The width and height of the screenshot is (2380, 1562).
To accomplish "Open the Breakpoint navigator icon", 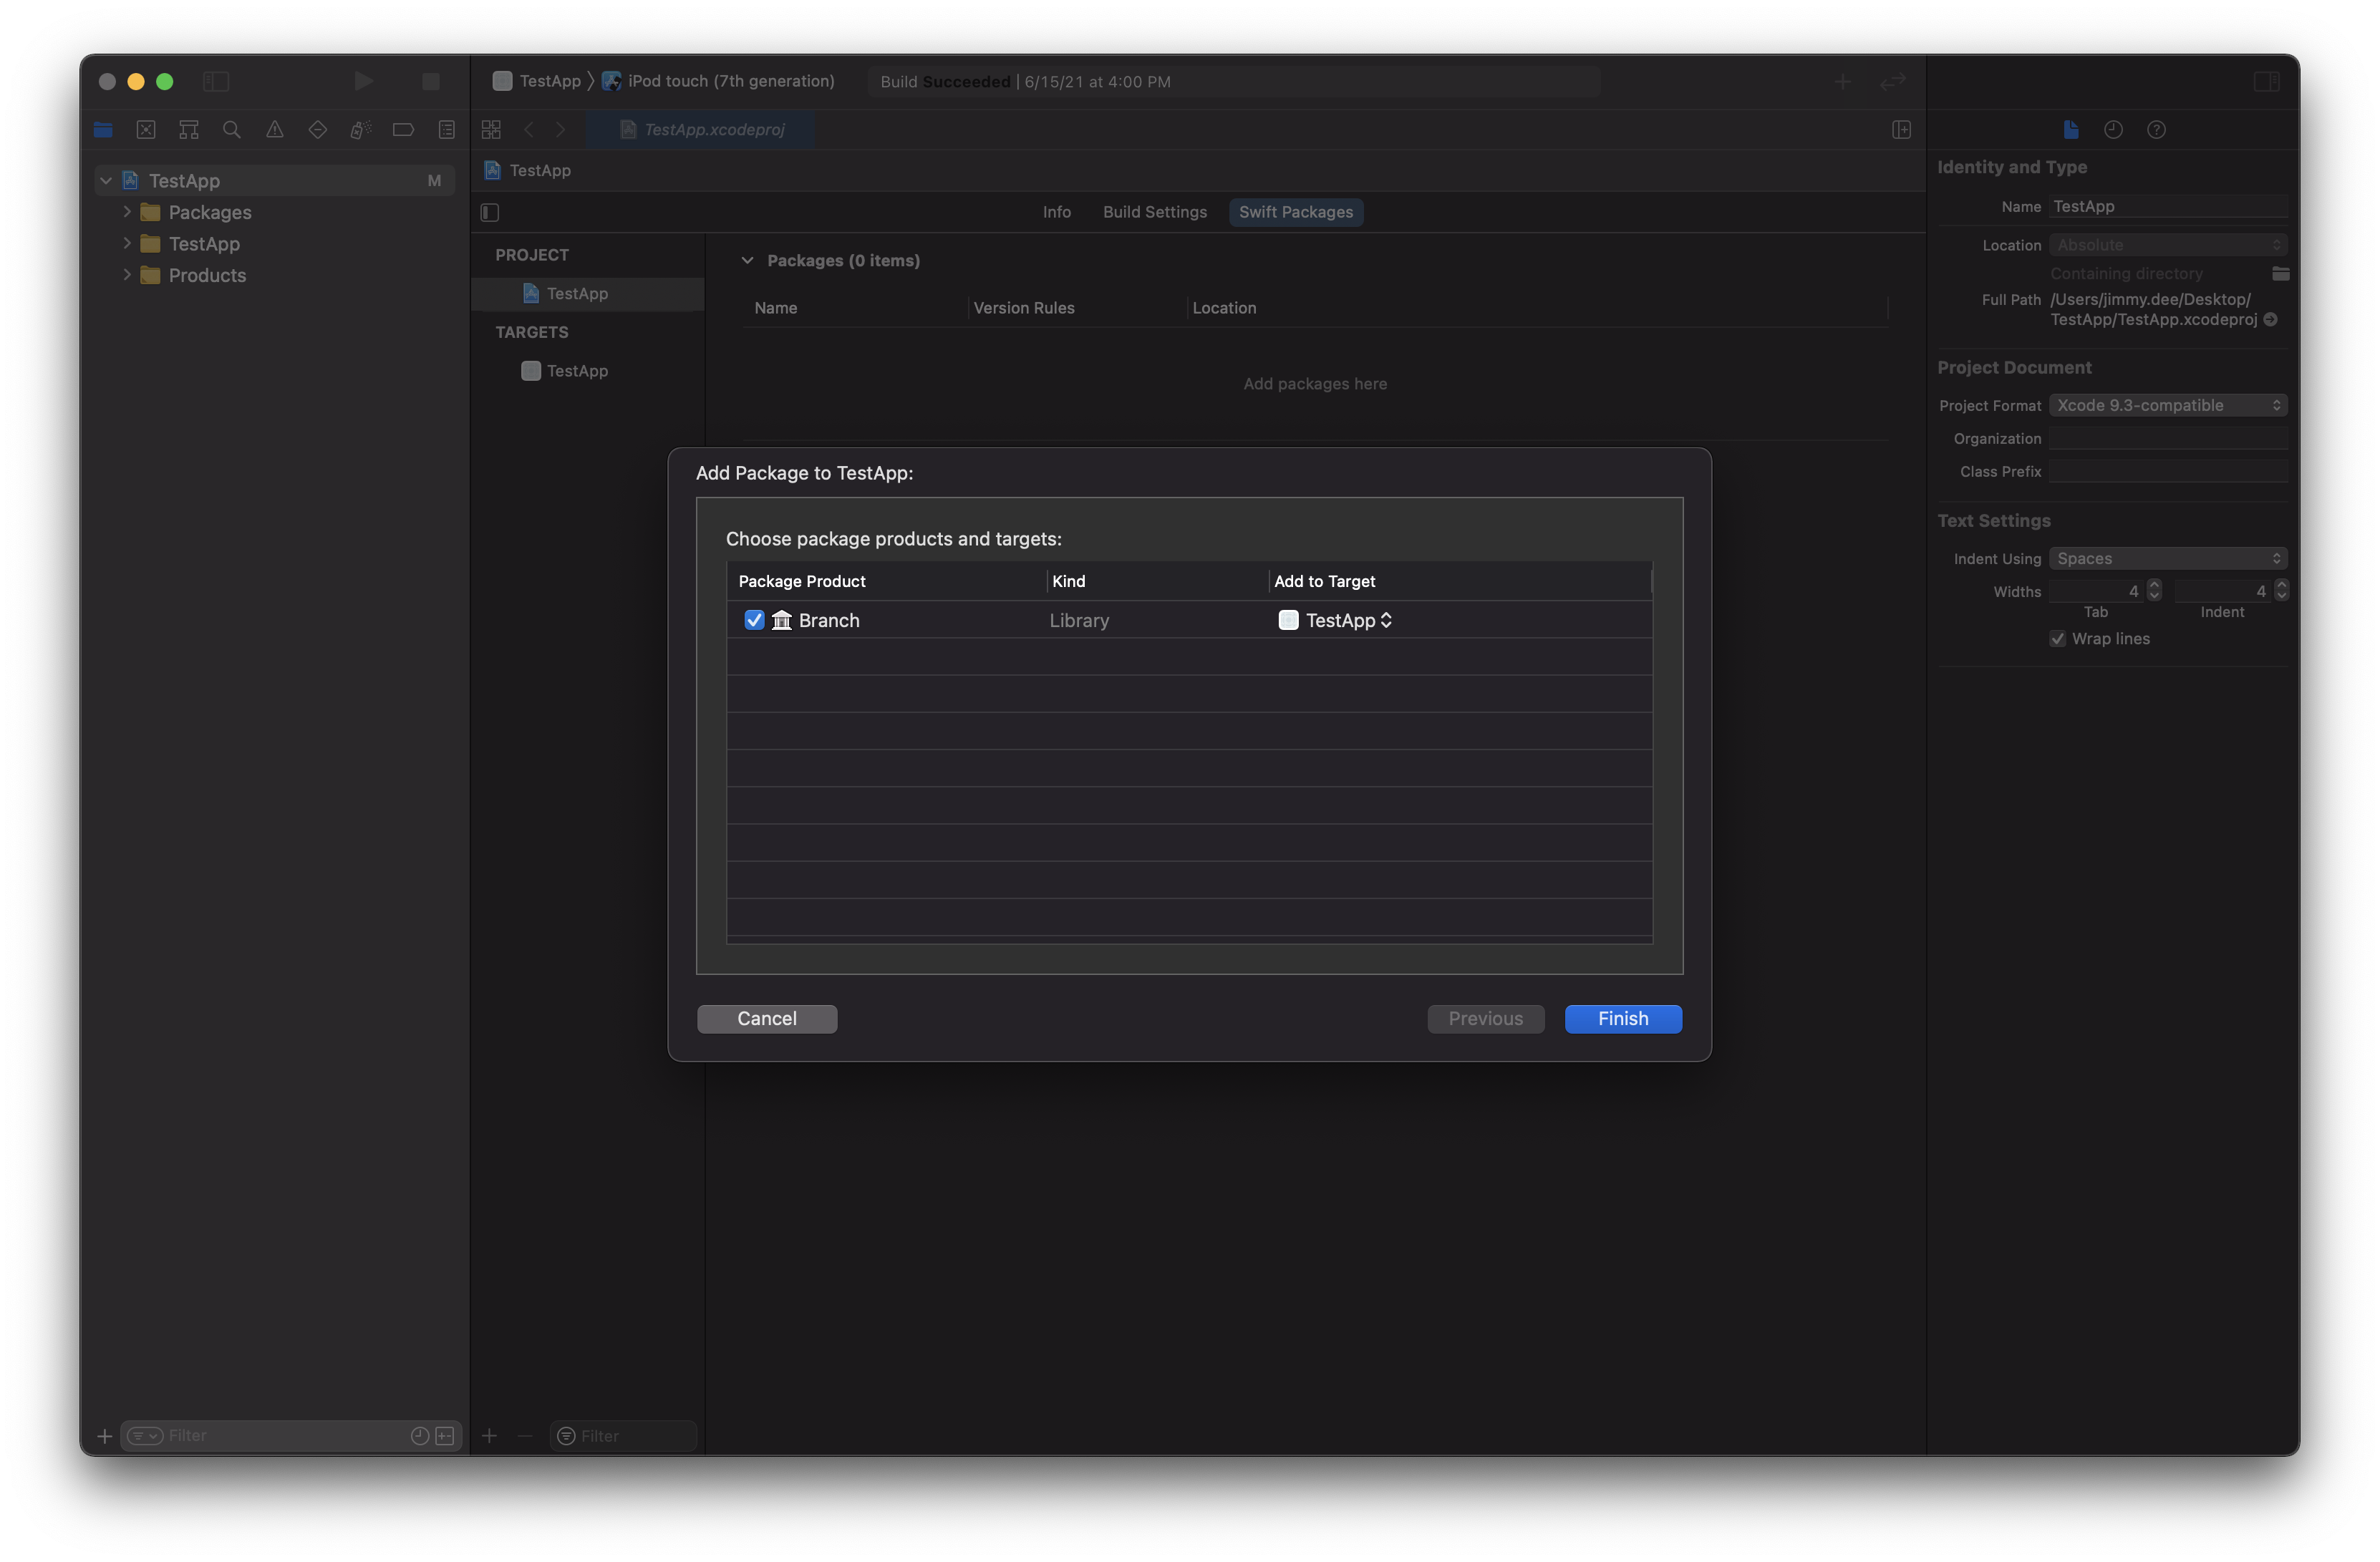I will [404, 130].
